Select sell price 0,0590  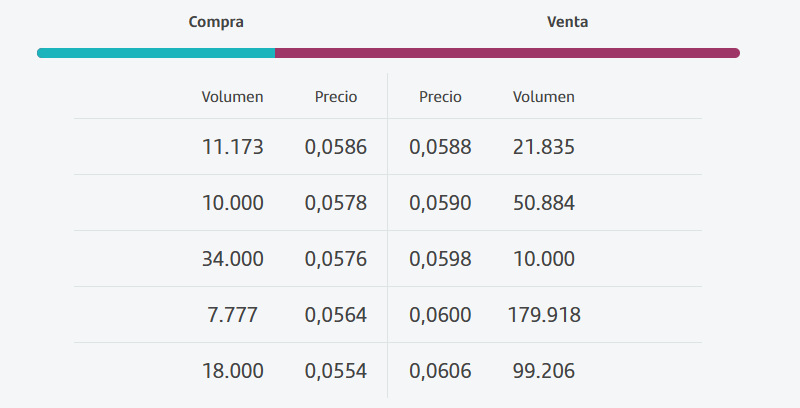(440, 203)
